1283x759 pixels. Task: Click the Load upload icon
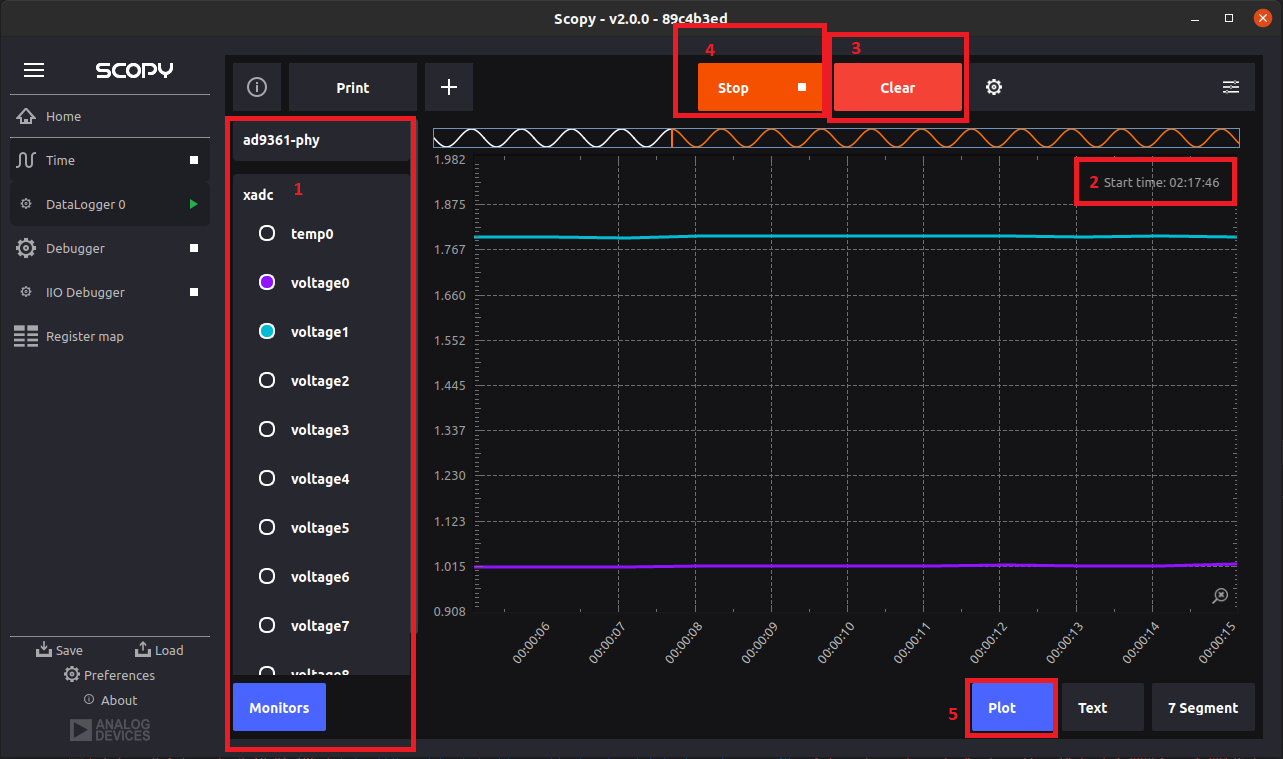[x=142, y=649]
